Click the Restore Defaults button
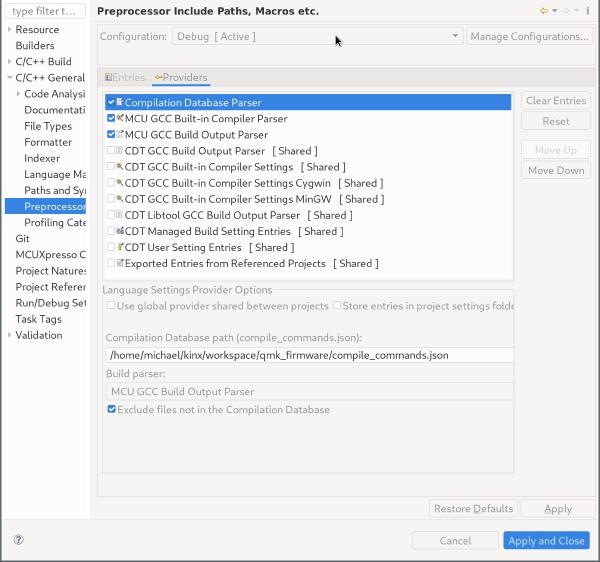Image resolution: width=600 pixels, height=562 pixels. (473, 508)
